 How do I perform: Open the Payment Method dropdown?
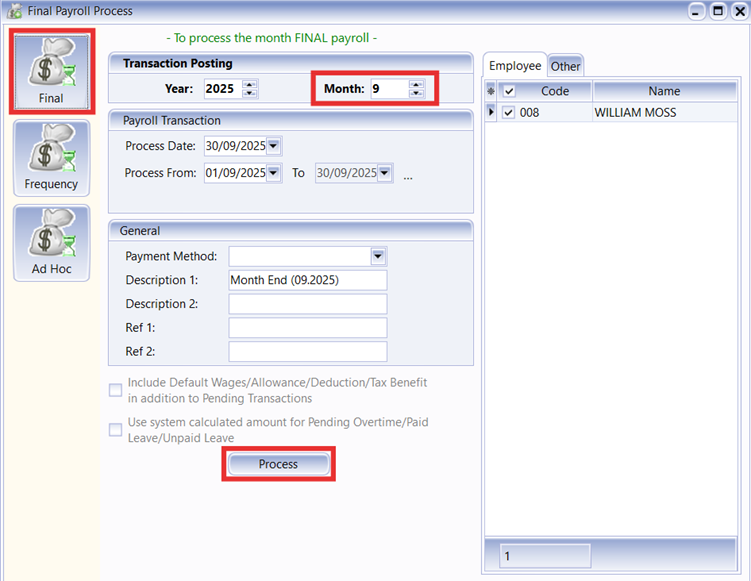(378, 256)
